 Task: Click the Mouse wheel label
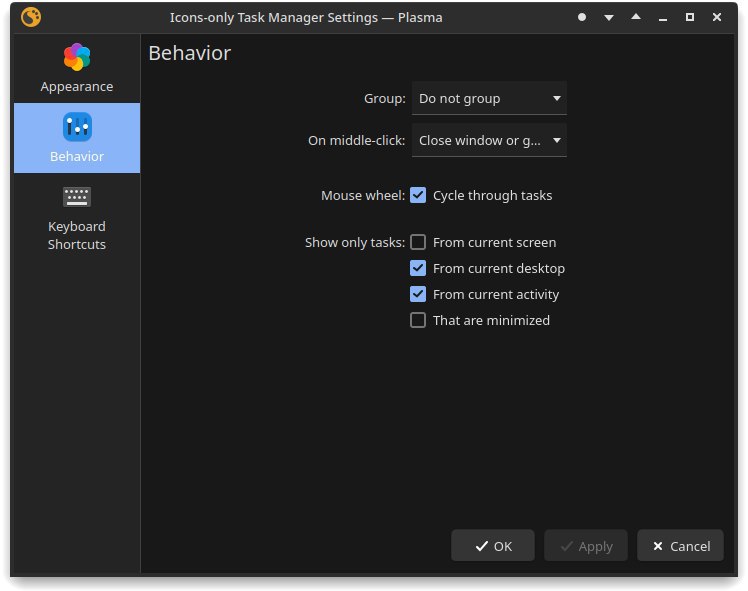tap(363, 196)
